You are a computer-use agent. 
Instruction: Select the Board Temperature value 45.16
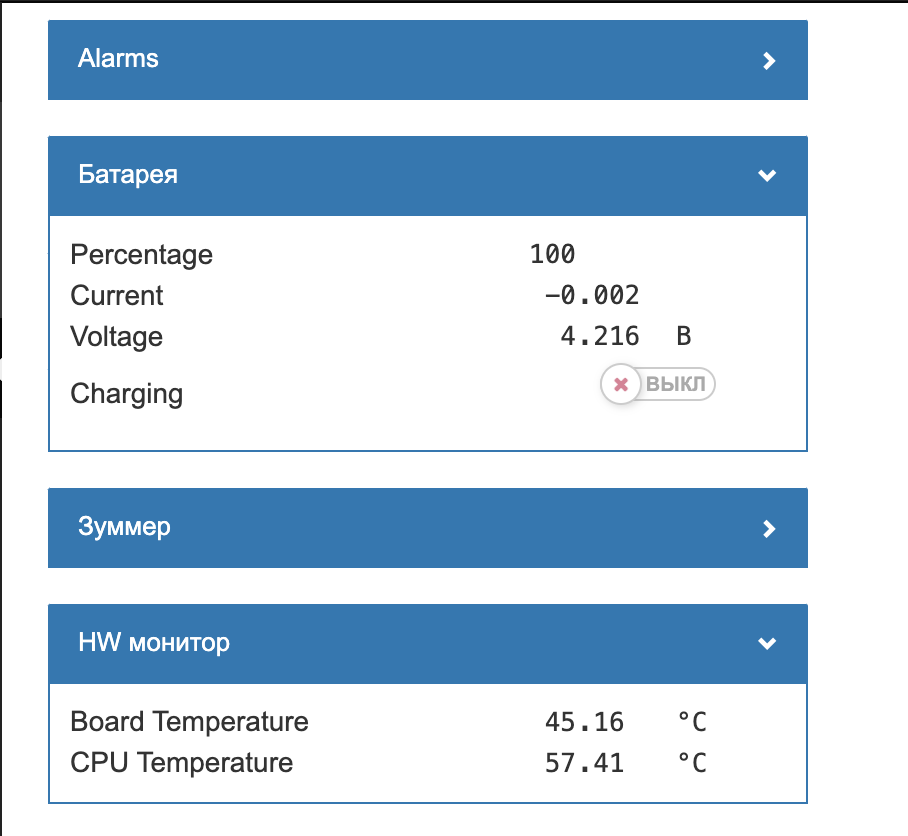tap(584, 722)
